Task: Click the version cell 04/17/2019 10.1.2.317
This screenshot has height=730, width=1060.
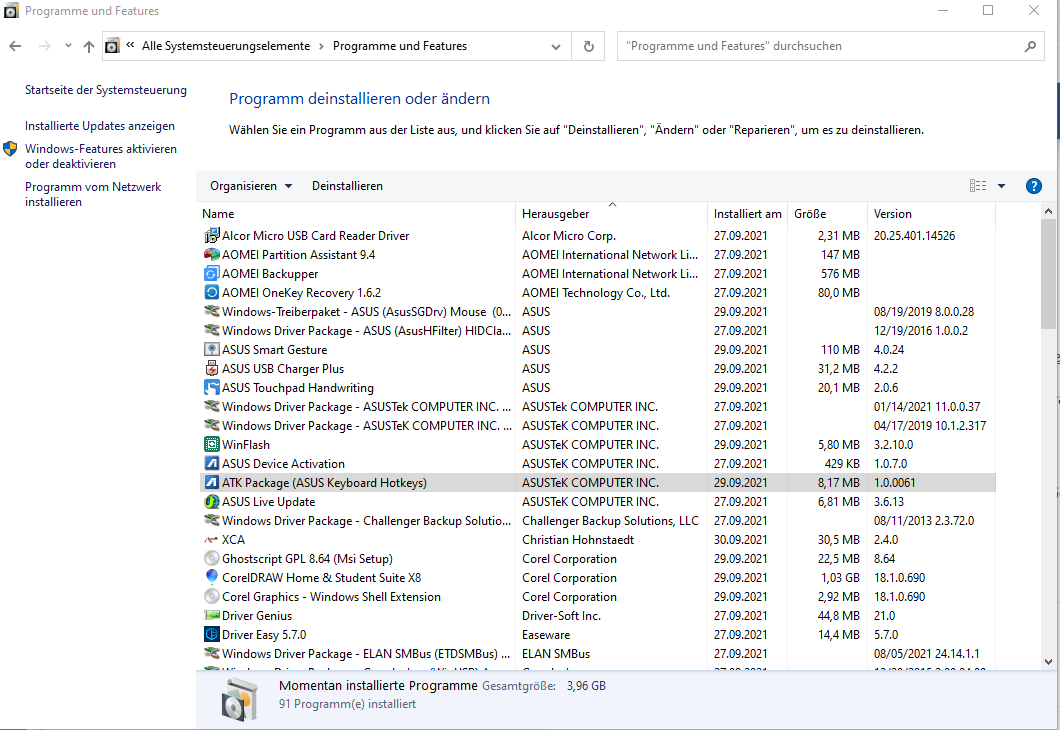Action: 930,426
